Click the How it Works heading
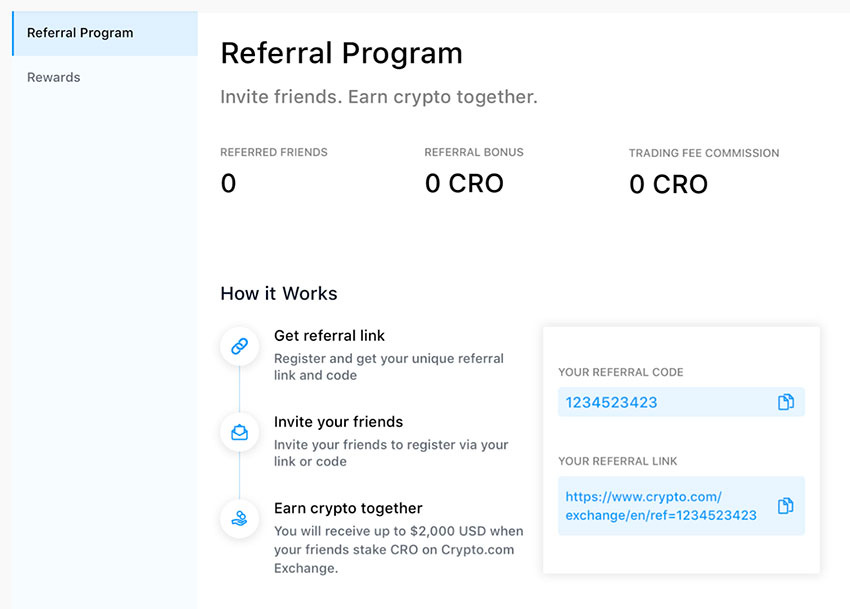Viewport: 850px width, 609px height. pyautogui.click(x=279, y=293)
